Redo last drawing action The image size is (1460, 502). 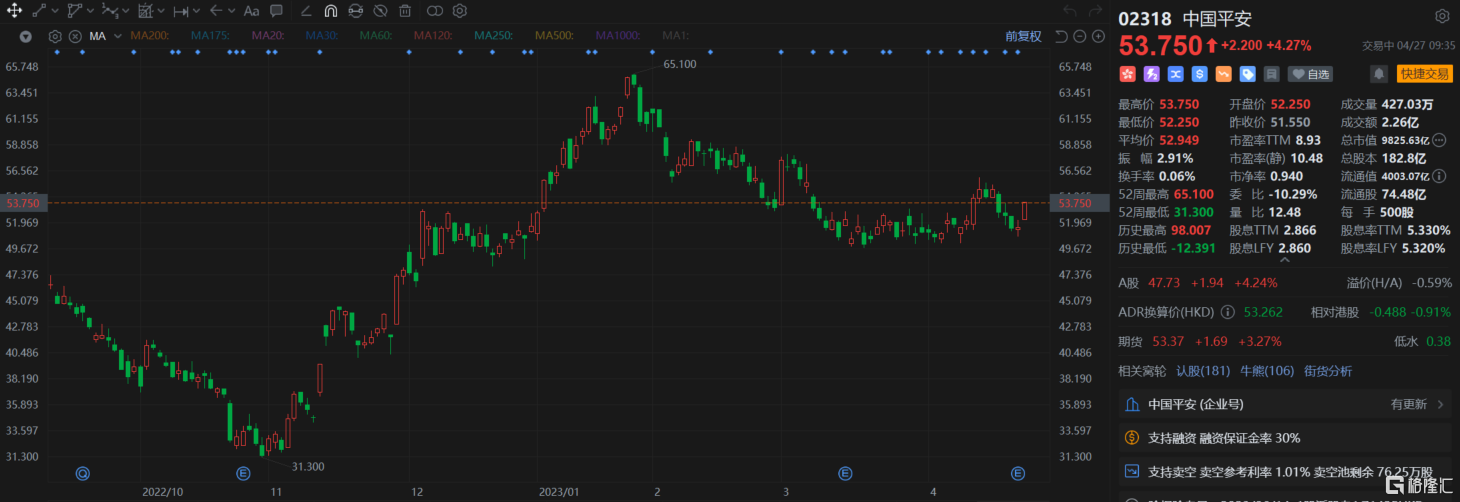[1097, 11]
